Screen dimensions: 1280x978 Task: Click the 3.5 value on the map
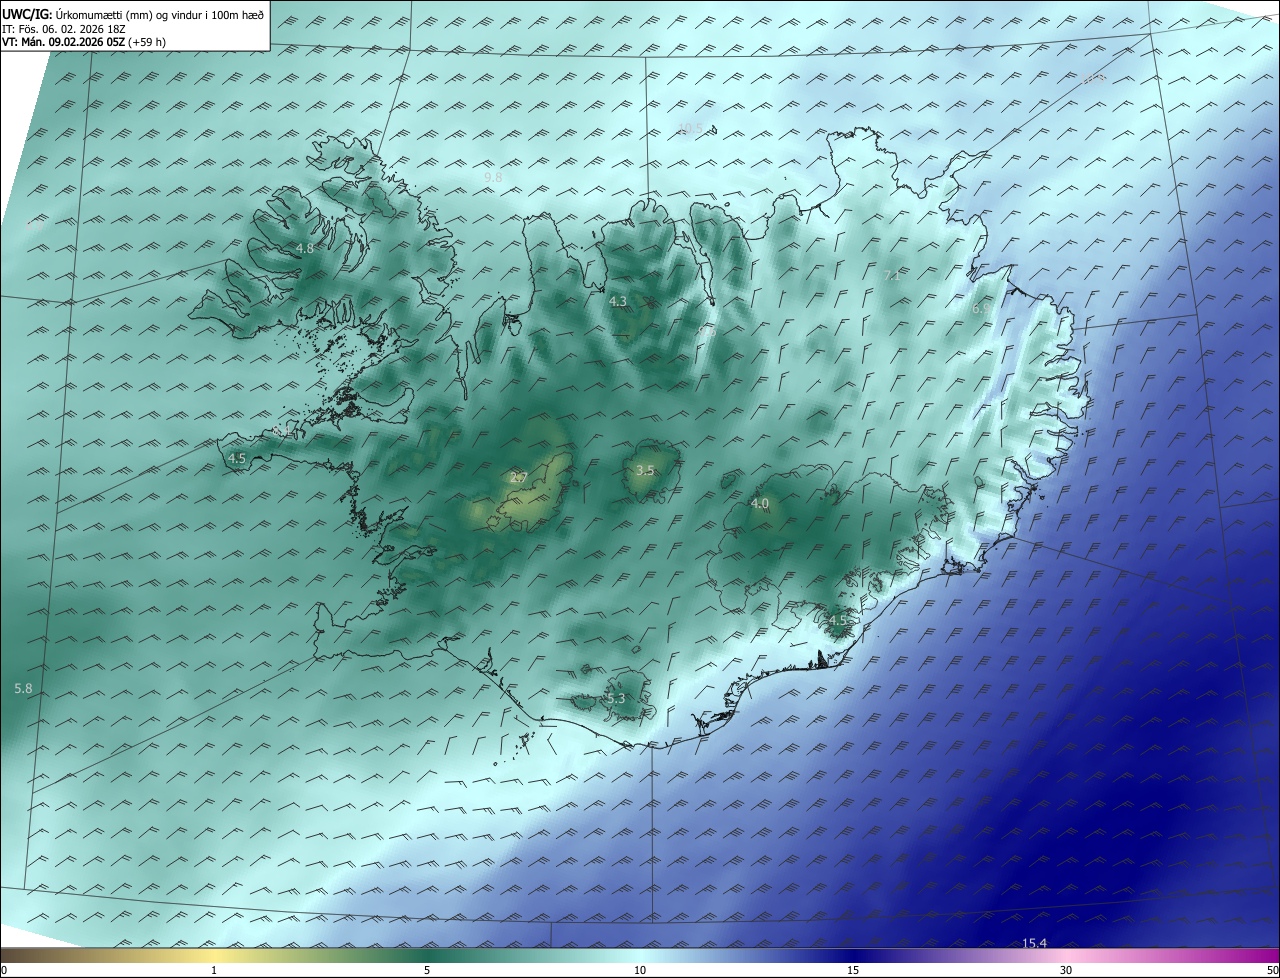tap(645, 470)
